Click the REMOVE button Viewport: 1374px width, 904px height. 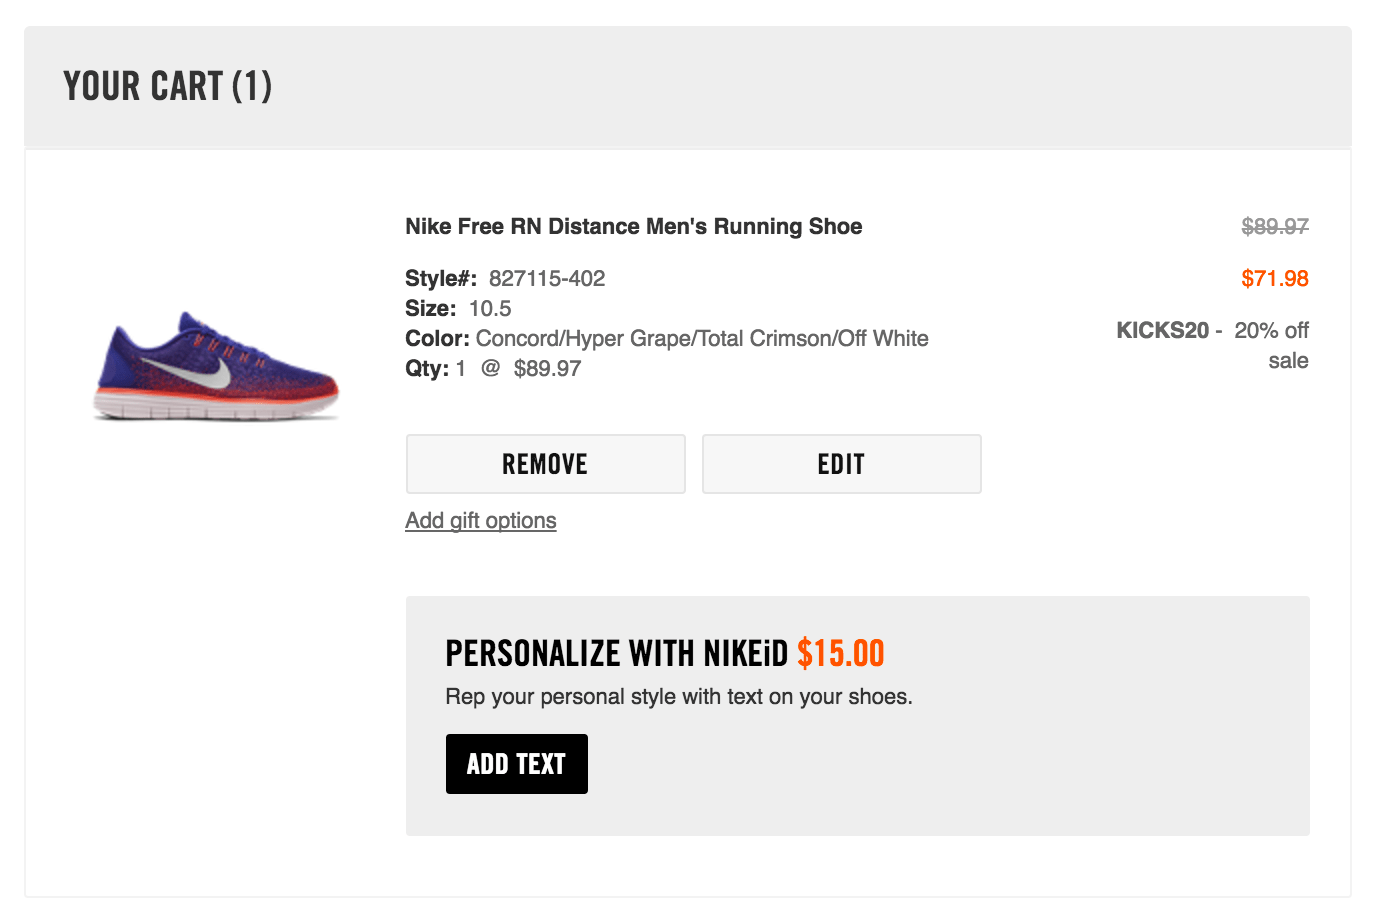click(545, 464)
